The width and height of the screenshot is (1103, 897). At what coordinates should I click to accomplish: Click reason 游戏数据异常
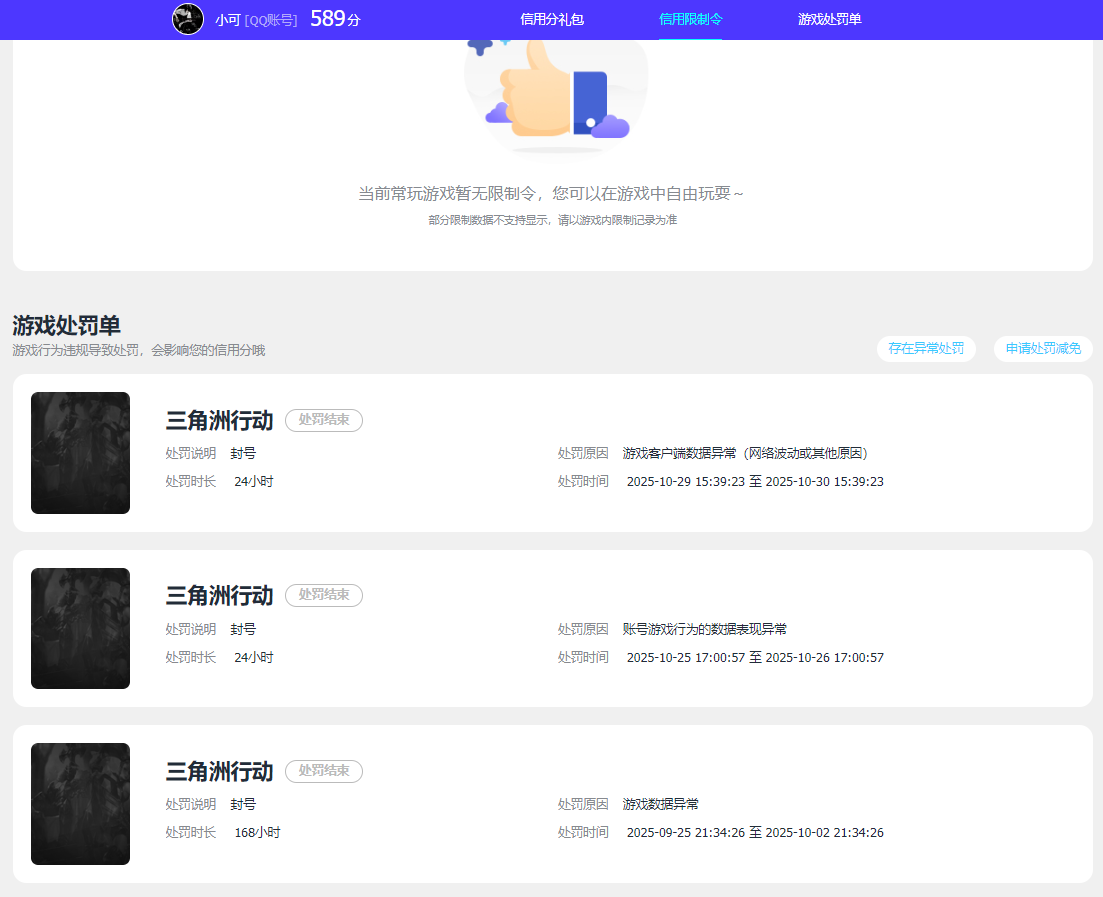tap(661, 805)
